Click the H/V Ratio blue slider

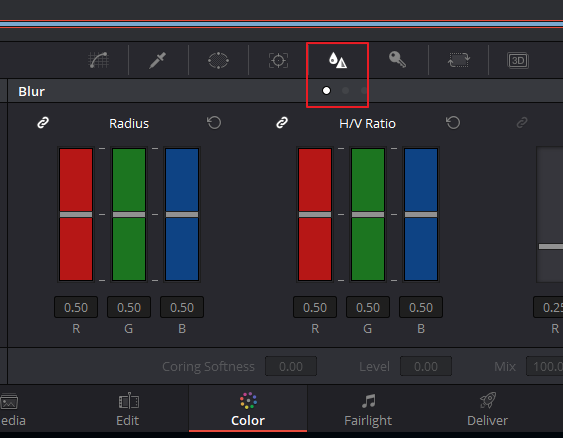pyautogui.click(x=421, y=214)
